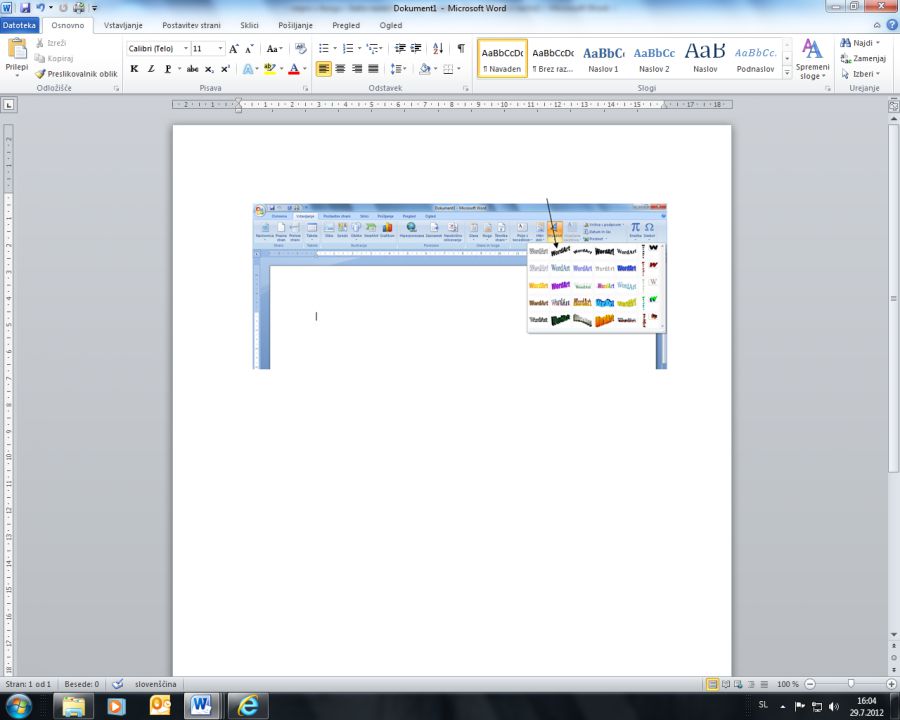The height and width of the screenshot is (720, 900).
Task: Open the Izberi (Select) dropdown
Action: [860, 73]
